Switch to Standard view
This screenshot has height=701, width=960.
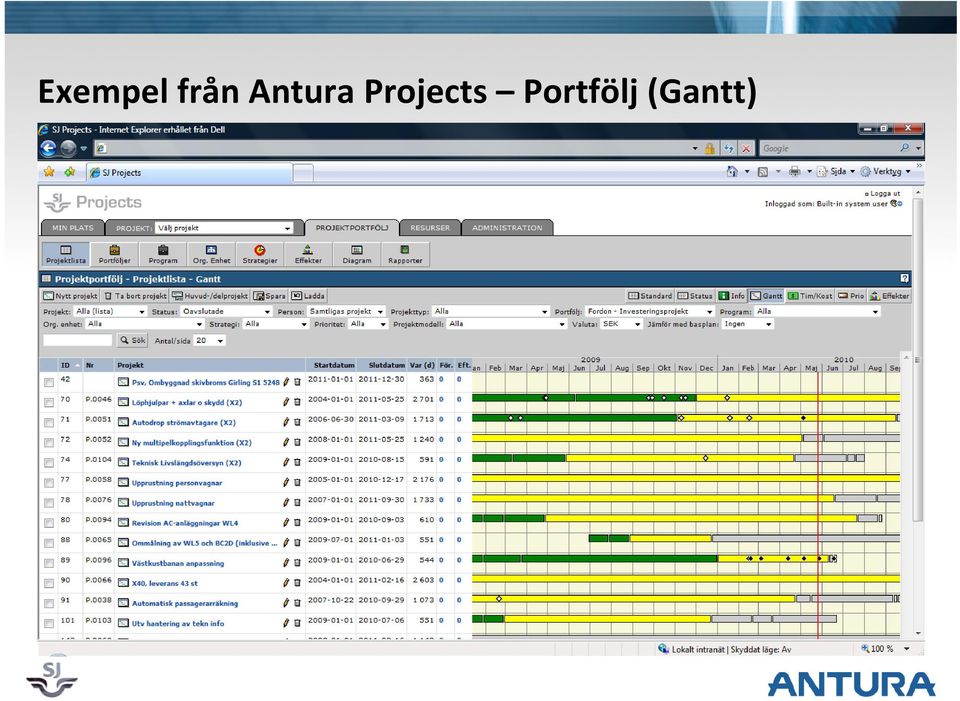coord(650,296)
